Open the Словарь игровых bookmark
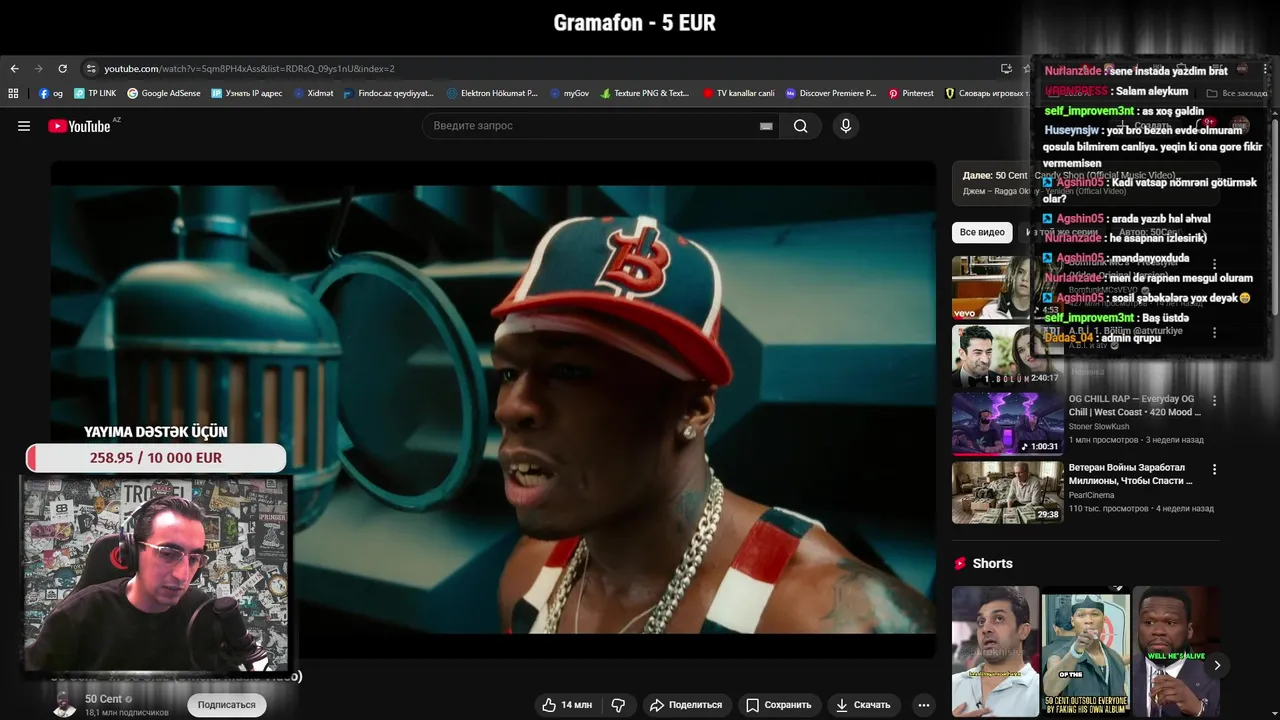 click(x=986, y=93)
